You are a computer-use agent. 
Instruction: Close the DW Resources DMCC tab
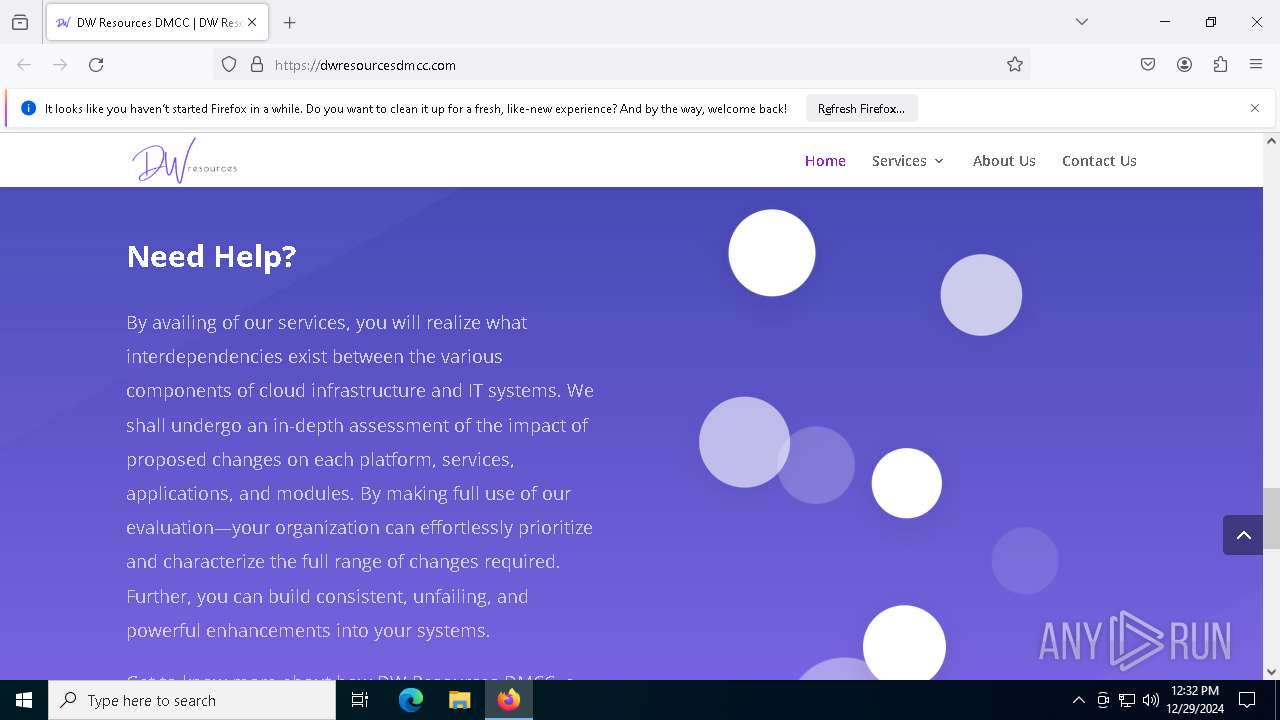click(x=252, y=22)
